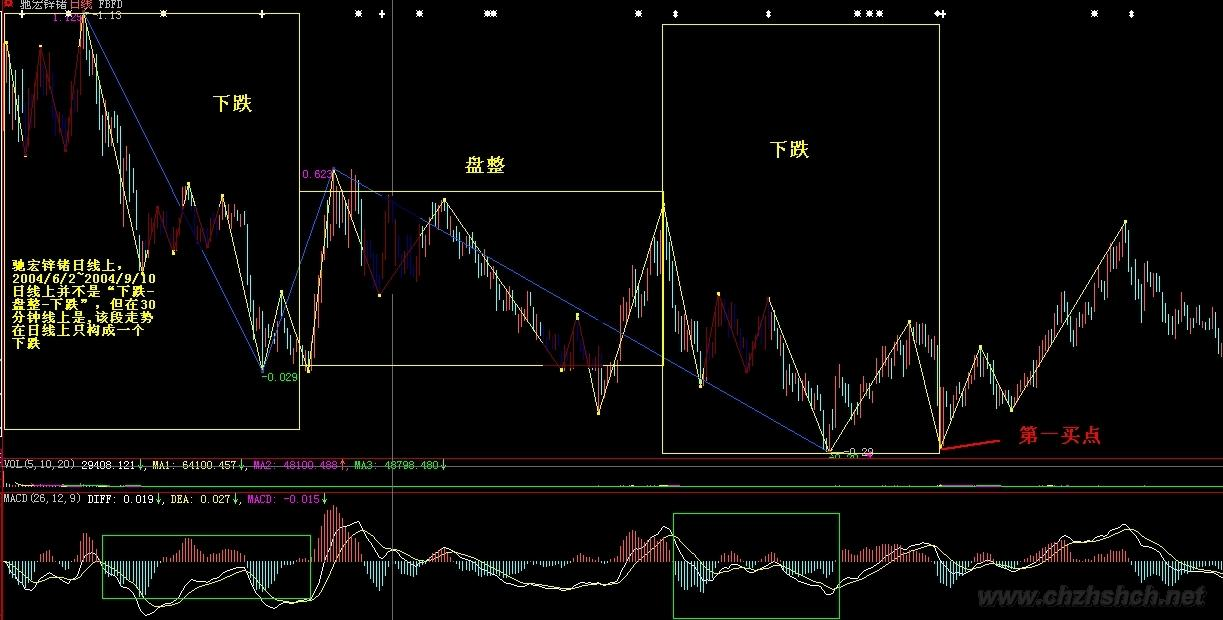Select the 盘整 label in the chart
The image size is (1223, 620).
click(485, 165)
